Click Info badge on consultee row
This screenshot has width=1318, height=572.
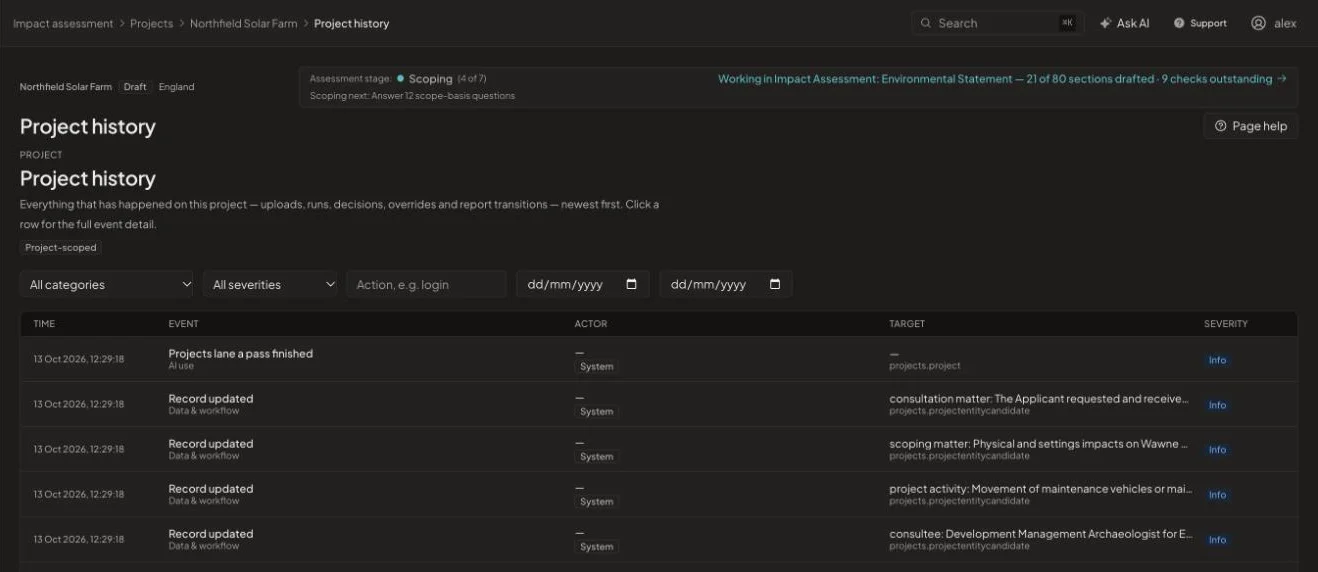[1217, 540]
